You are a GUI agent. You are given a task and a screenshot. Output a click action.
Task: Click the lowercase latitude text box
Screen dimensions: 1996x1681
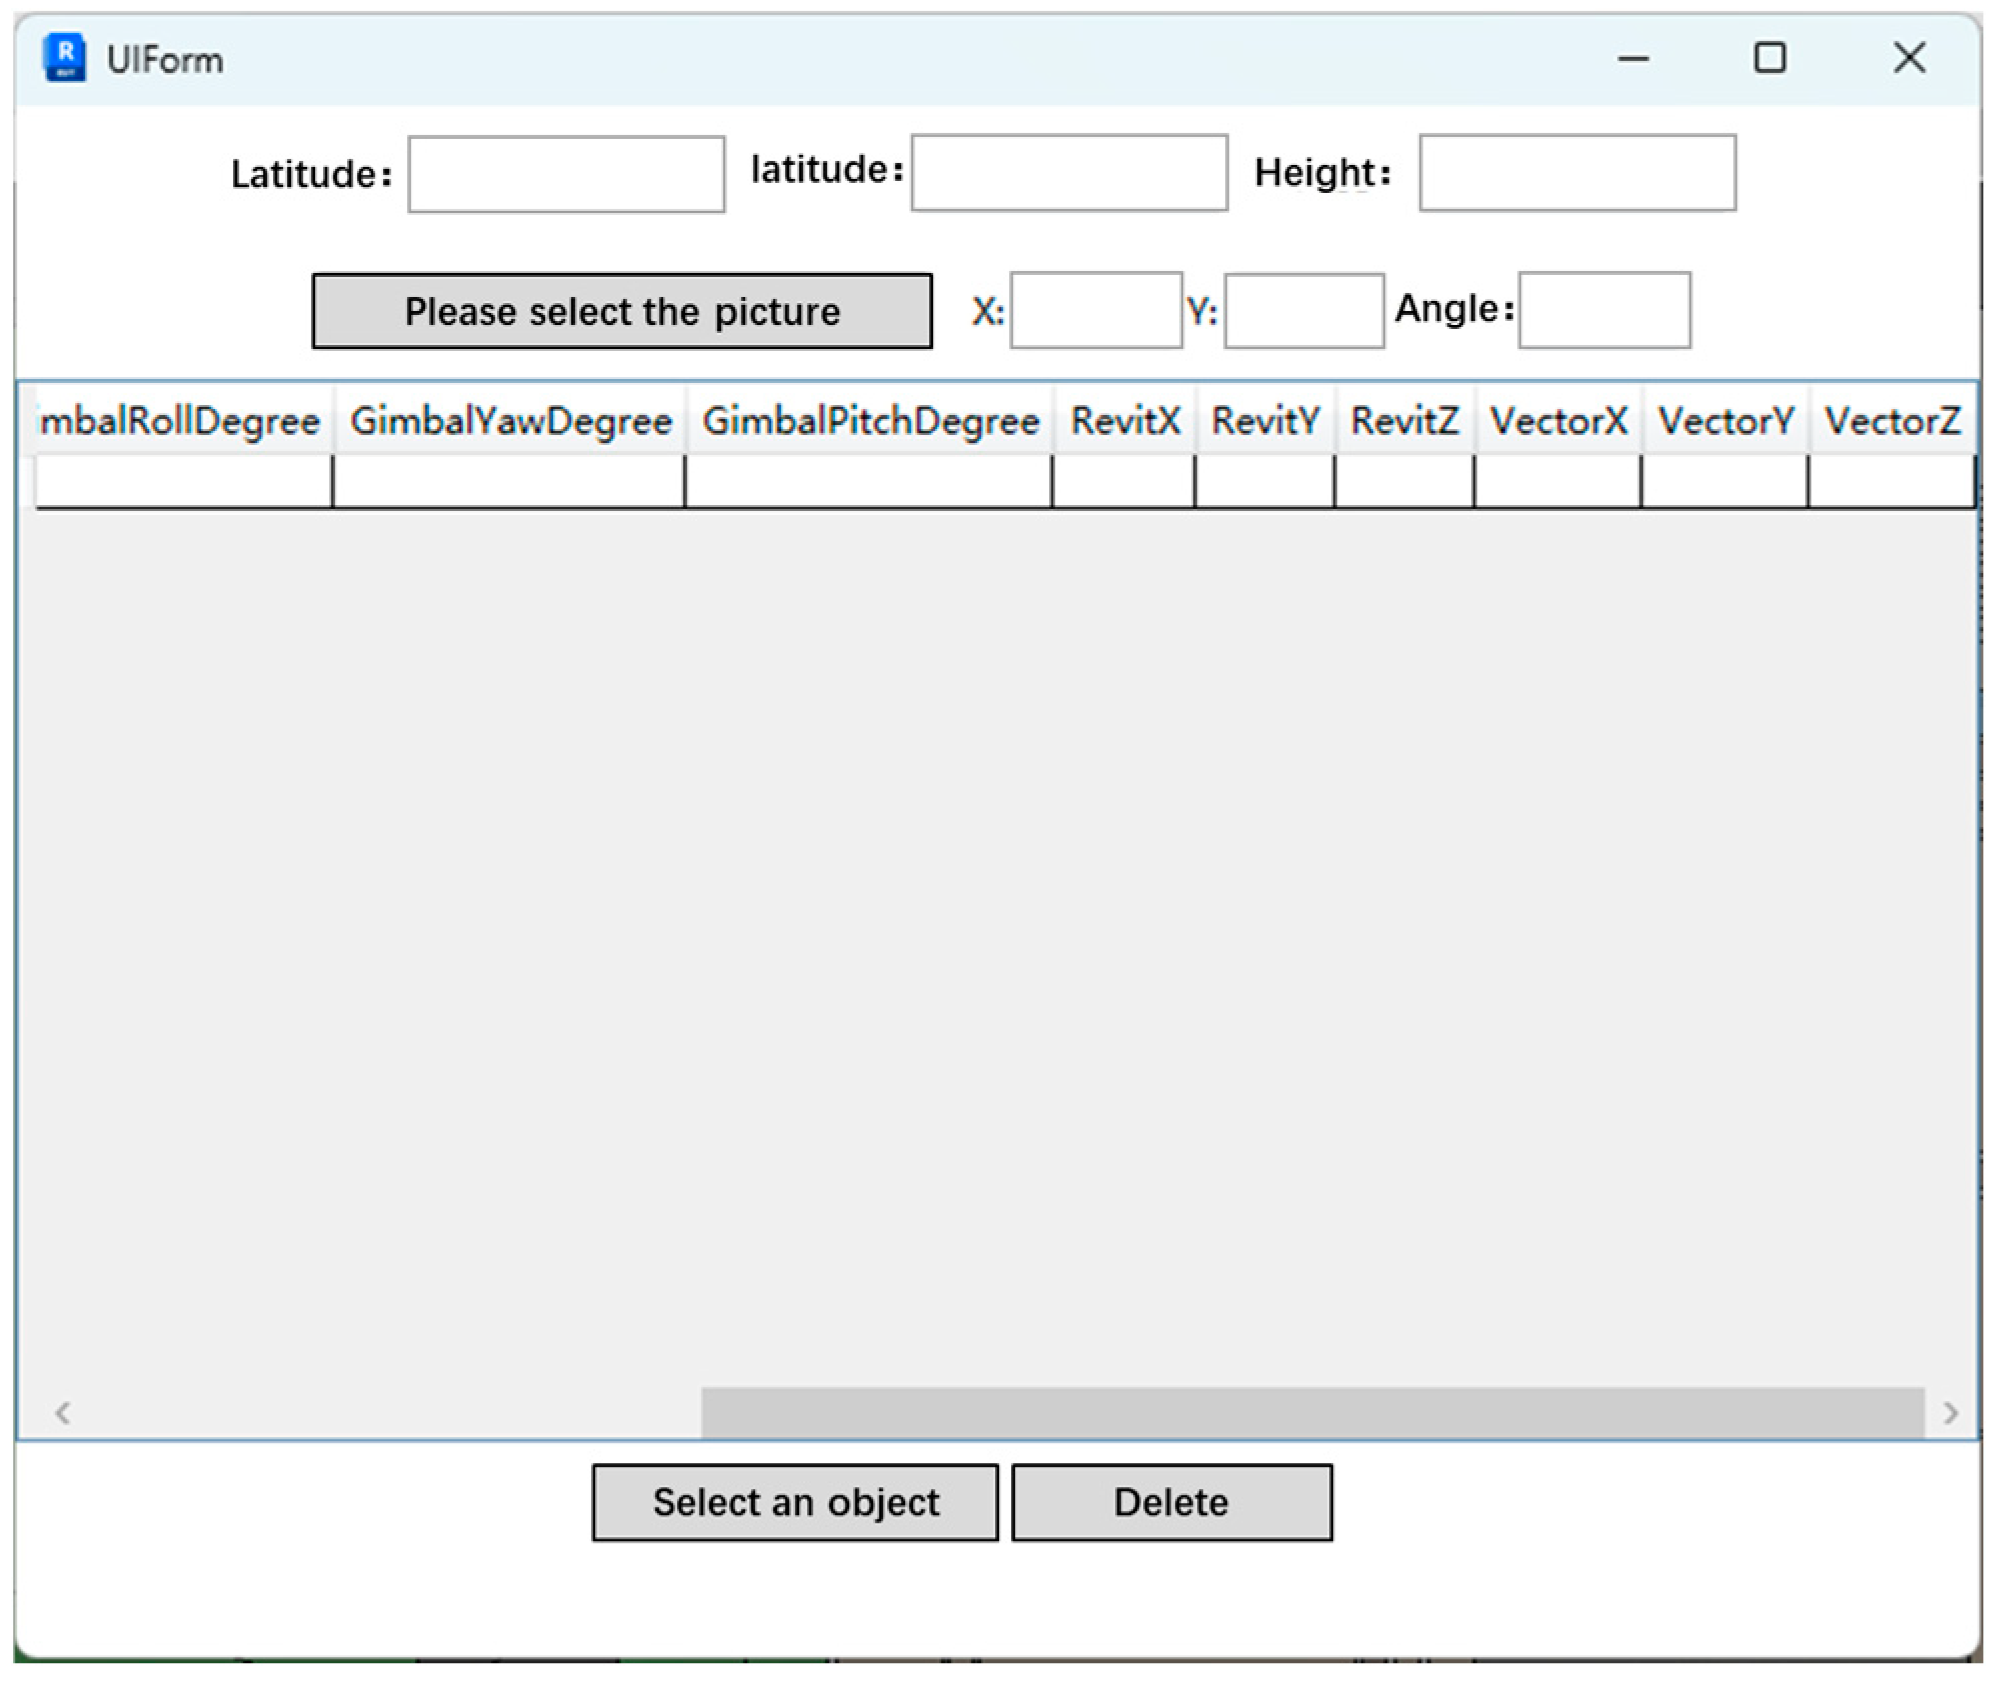pyautogui.click(x=1068, y=173)
